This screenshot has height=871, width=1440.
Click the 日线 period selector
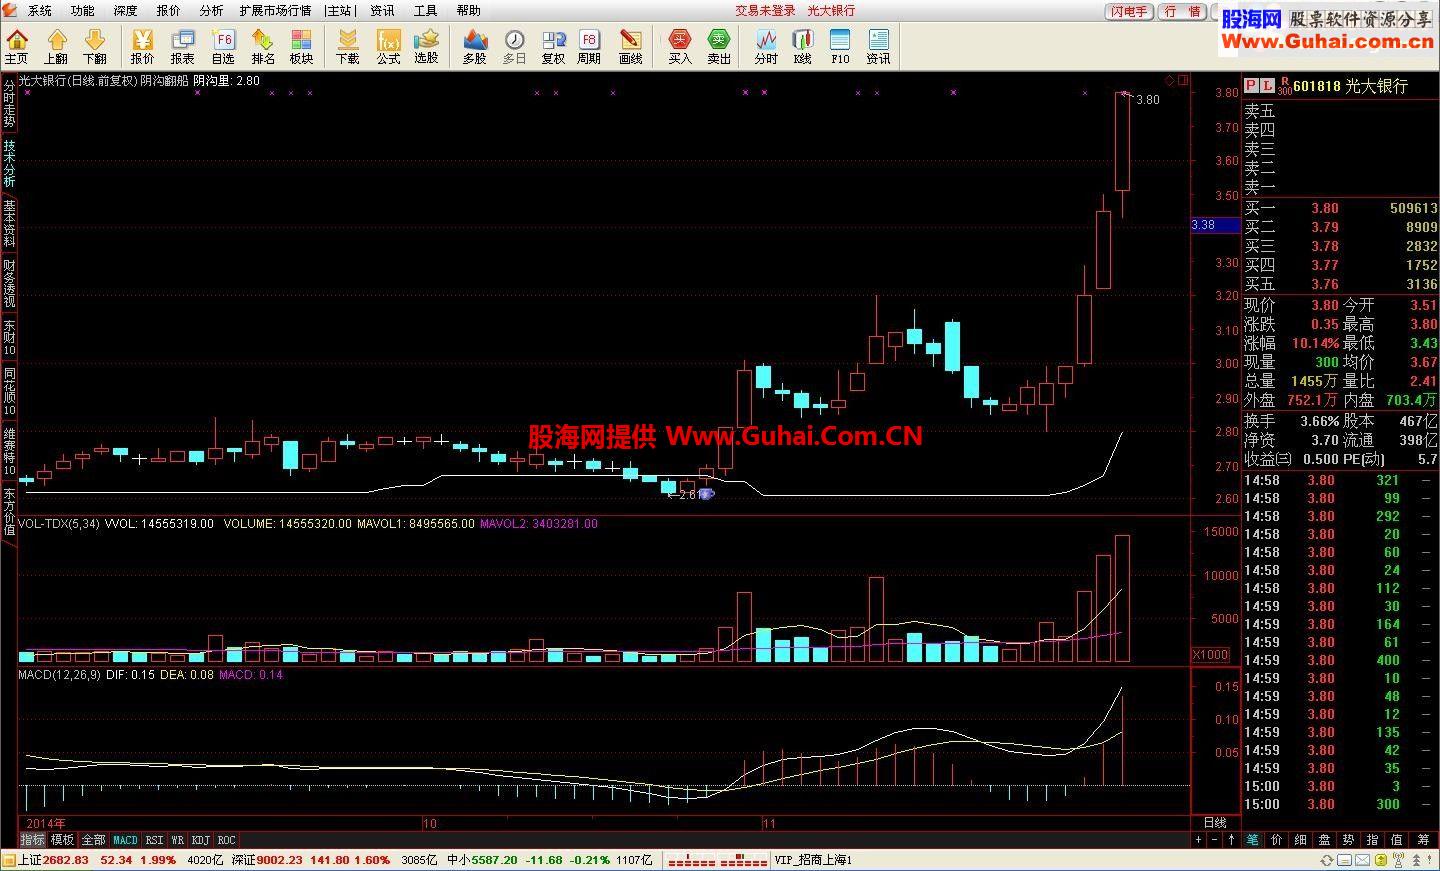(x=1215, y=823)
